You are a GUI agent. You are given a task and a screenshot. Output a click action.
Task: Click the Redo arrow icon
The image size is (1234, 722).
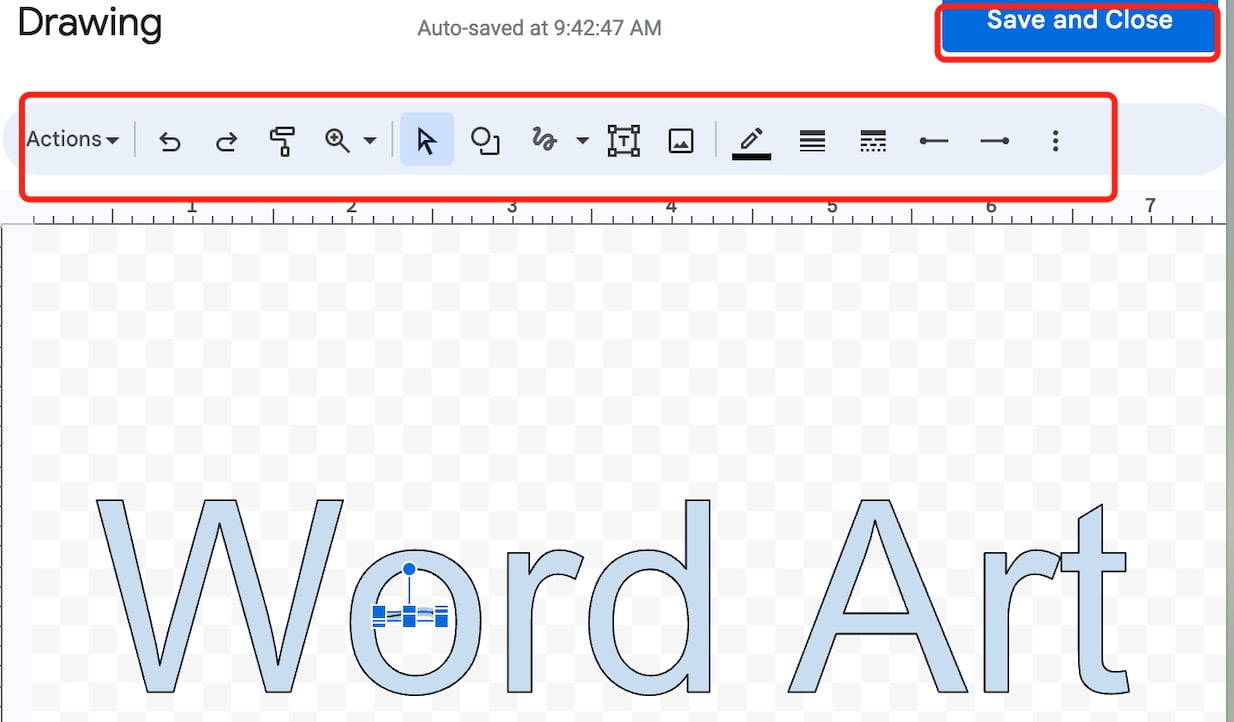click(227, 141)
